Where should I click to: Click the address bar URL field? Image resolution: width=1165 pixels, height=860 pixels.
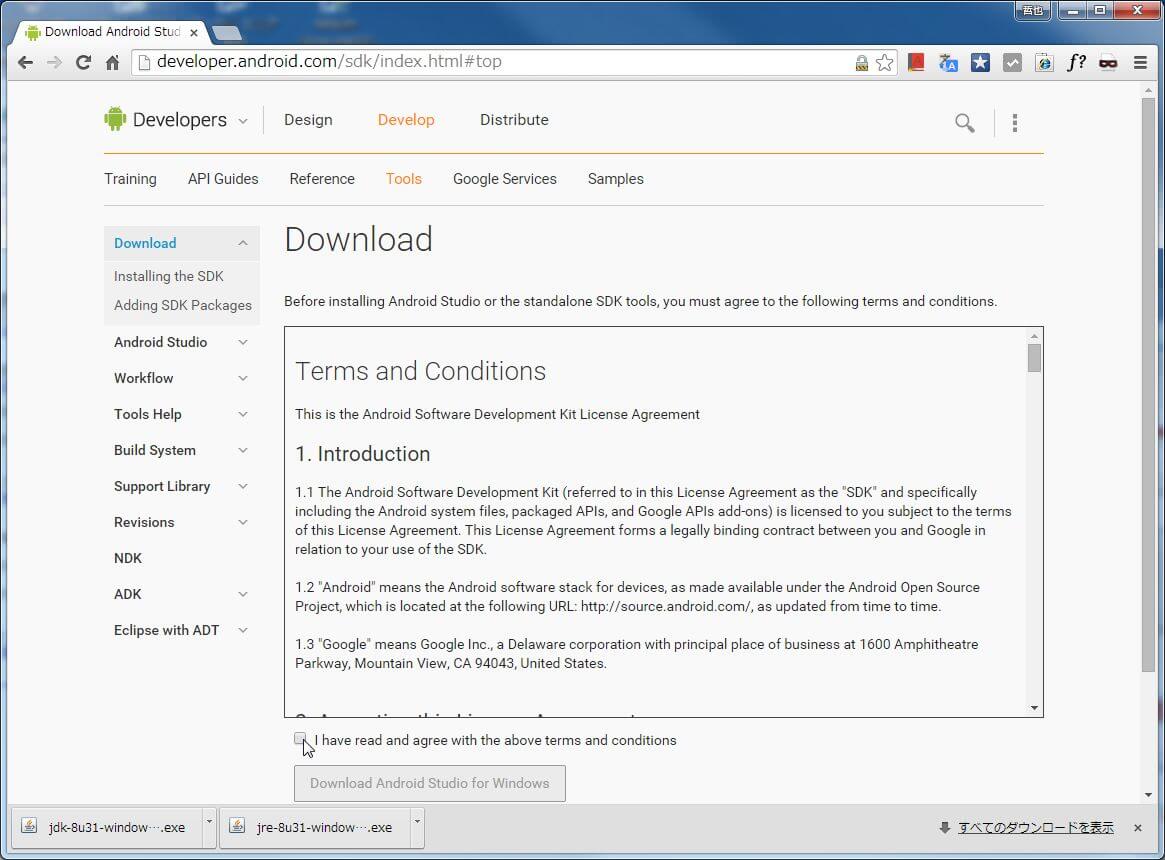click(x=500, y=62)
